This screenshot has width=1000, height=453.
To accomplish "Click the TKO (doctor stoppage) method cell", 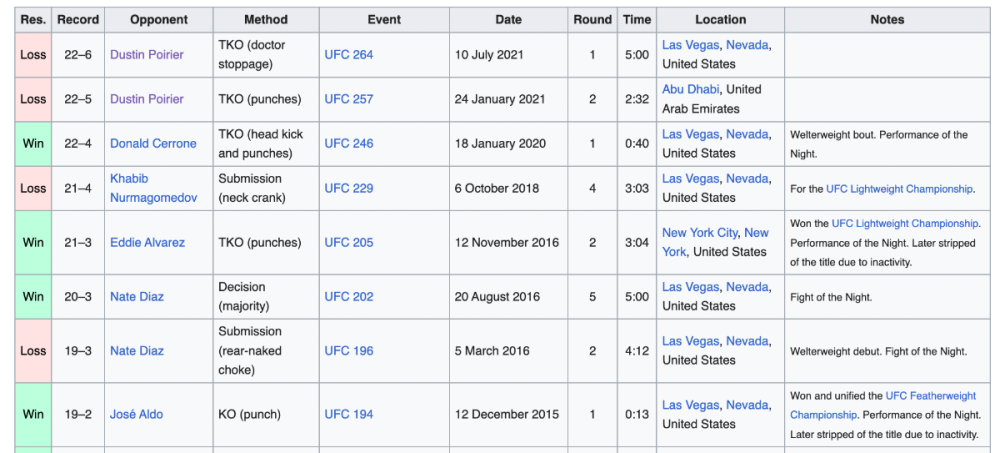I will click(x=266, y=55).
